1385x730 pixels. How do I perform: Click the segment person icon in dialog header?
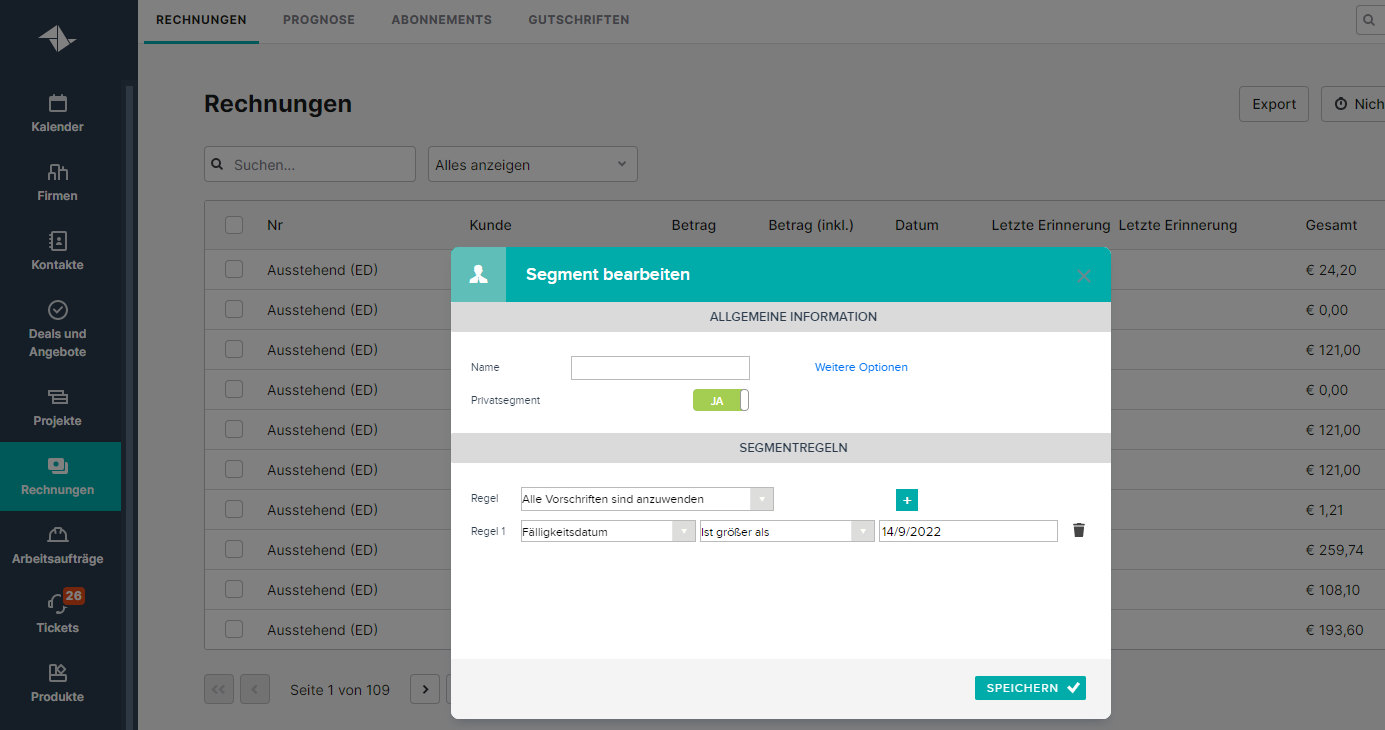pyautogui.click(x=478, y=275)
